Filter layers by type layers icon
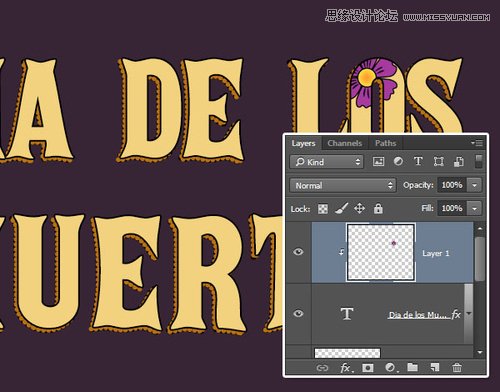500x392 pixels. pyautogui.click(x=418, y=162)
